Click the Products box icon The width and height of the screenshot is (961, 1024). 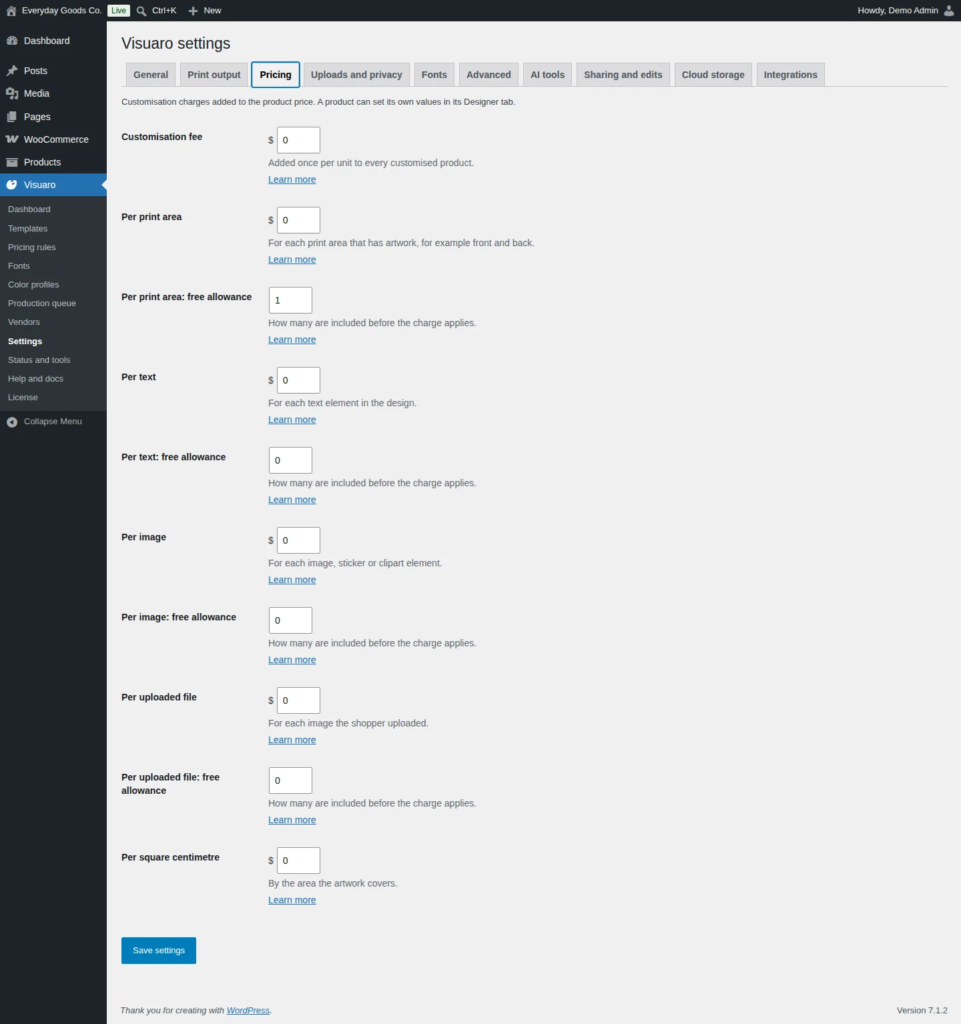[x=12, y=162]
